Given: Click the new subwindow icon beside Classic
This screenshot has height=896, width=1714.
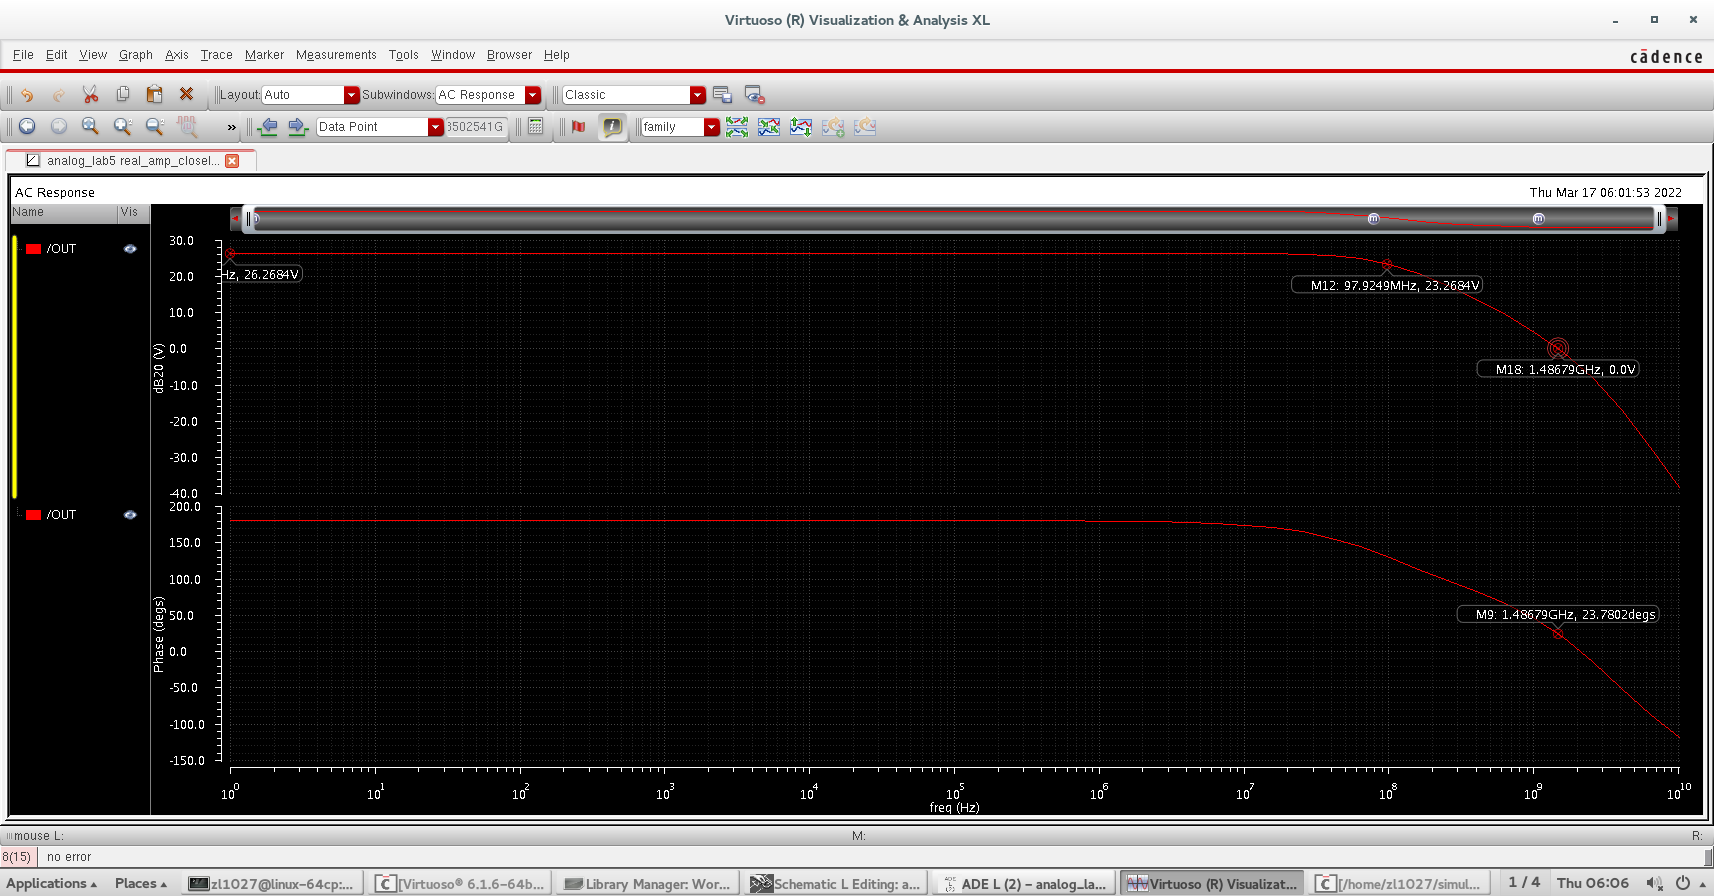Looking at the screenshot, I should 723,95.
